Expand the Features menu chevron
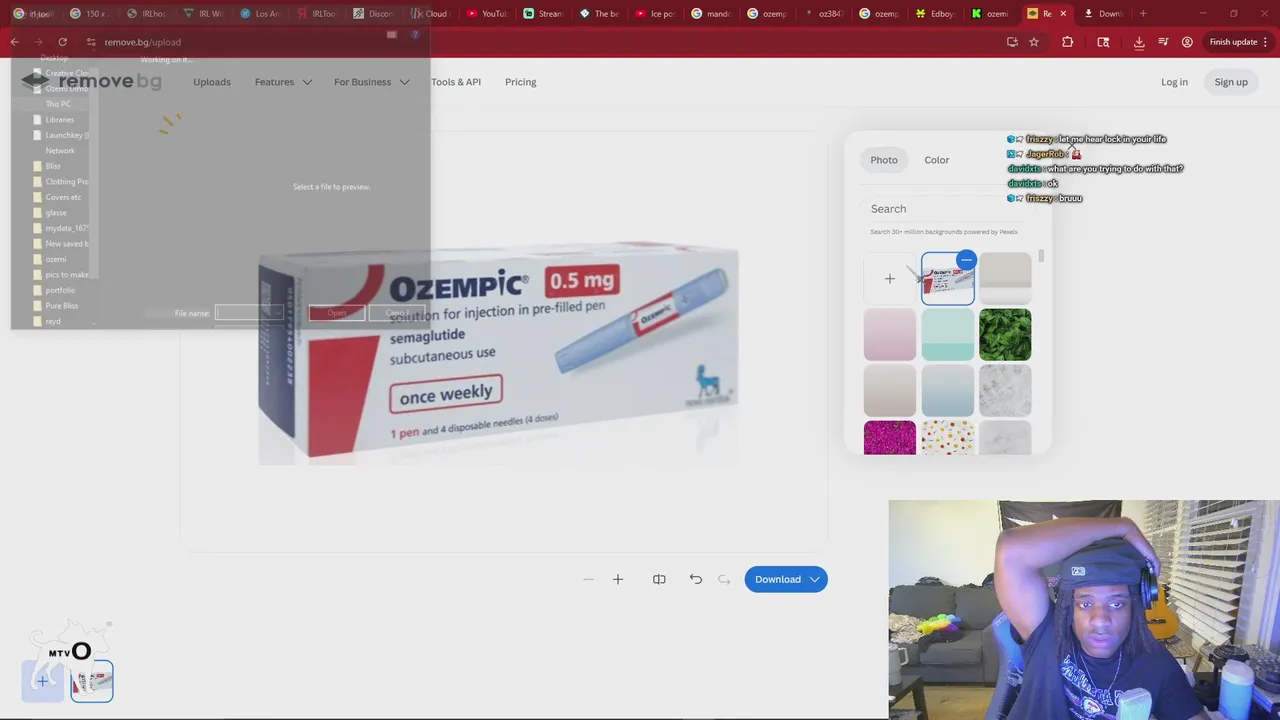 (x=307, y=82)
